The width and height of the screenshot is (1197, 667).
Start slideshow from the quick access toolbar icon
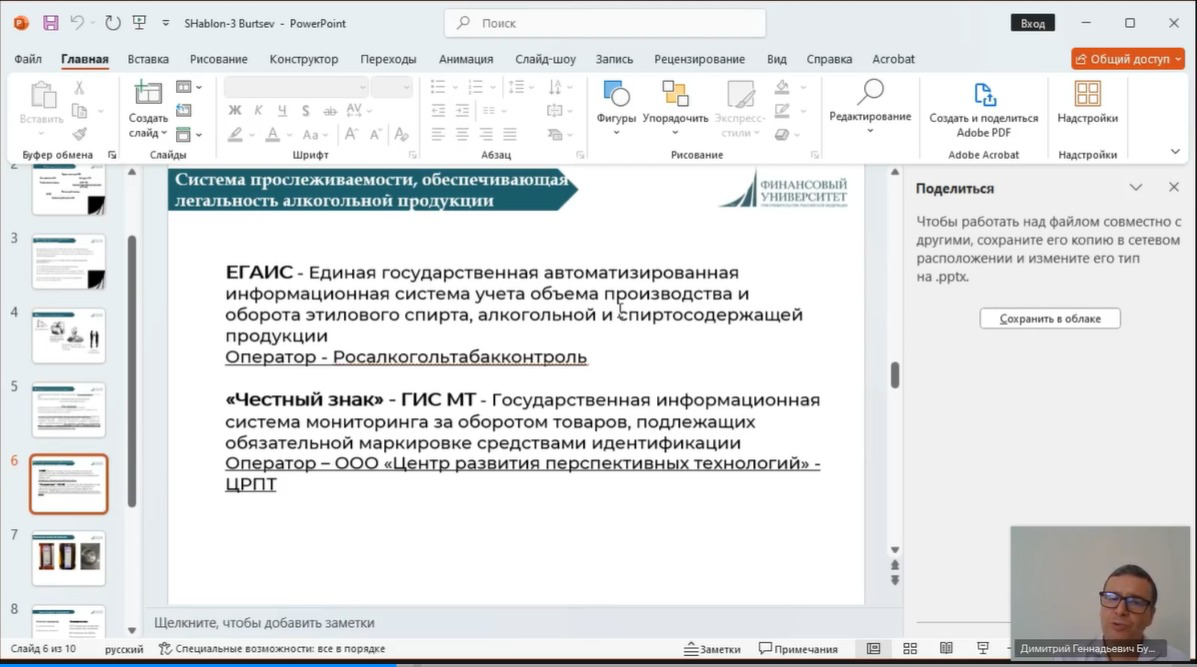click(x=140, y=23)
